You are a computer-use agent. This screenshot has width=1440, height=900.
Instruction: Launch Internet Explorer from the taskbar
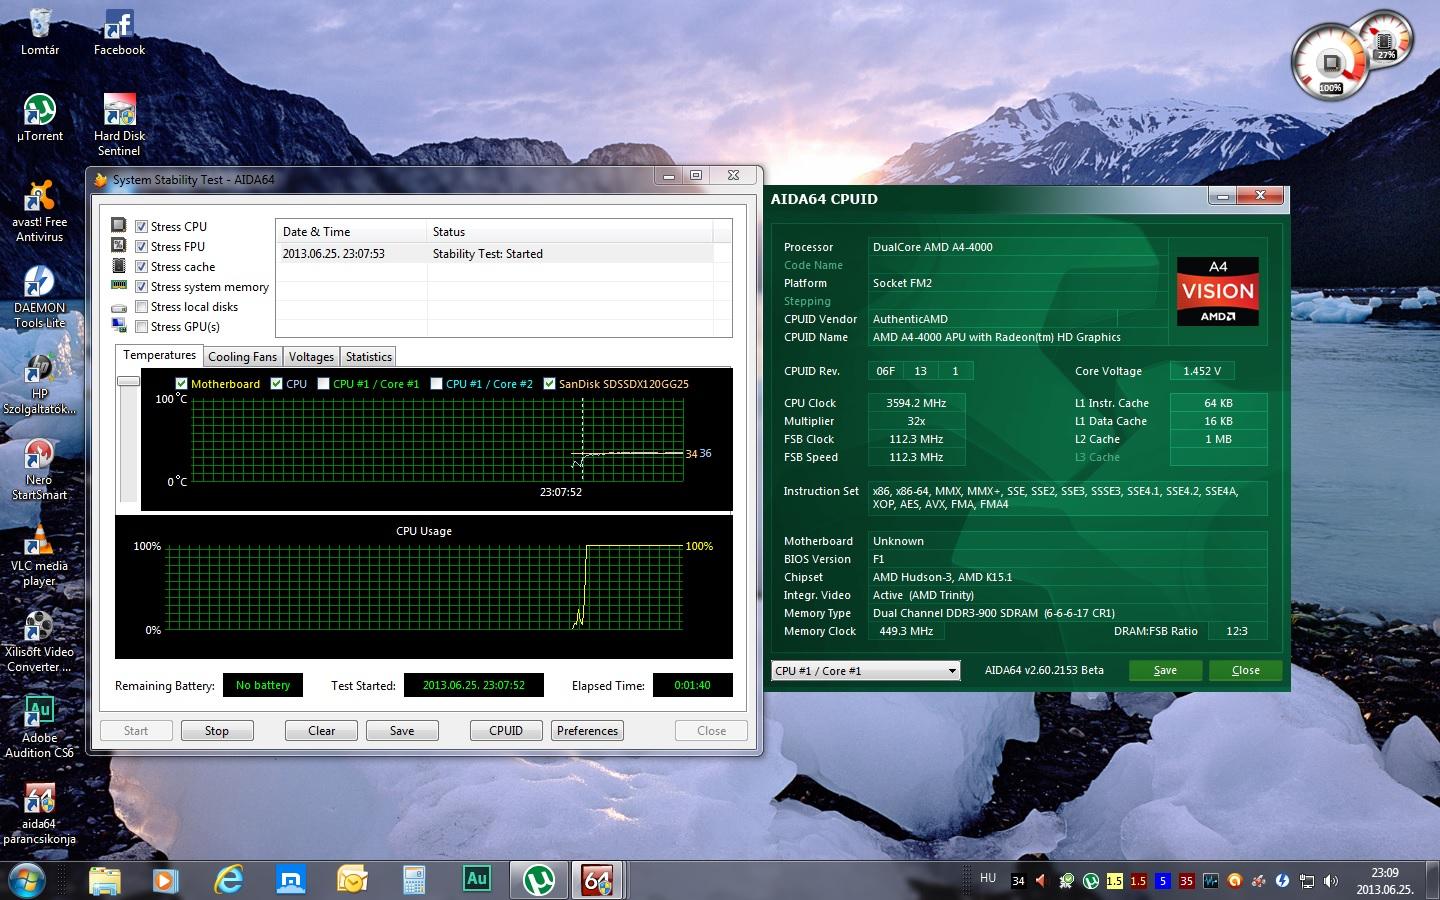229,880
